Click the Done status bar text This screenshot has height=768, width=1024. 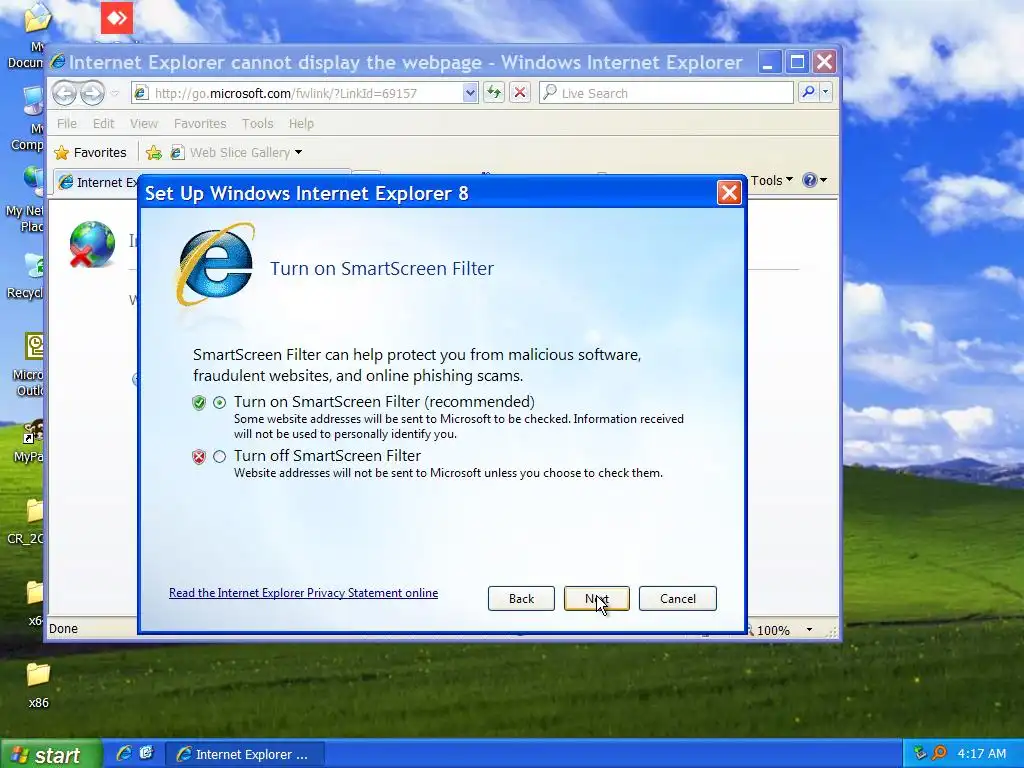(x=63, y=629)
